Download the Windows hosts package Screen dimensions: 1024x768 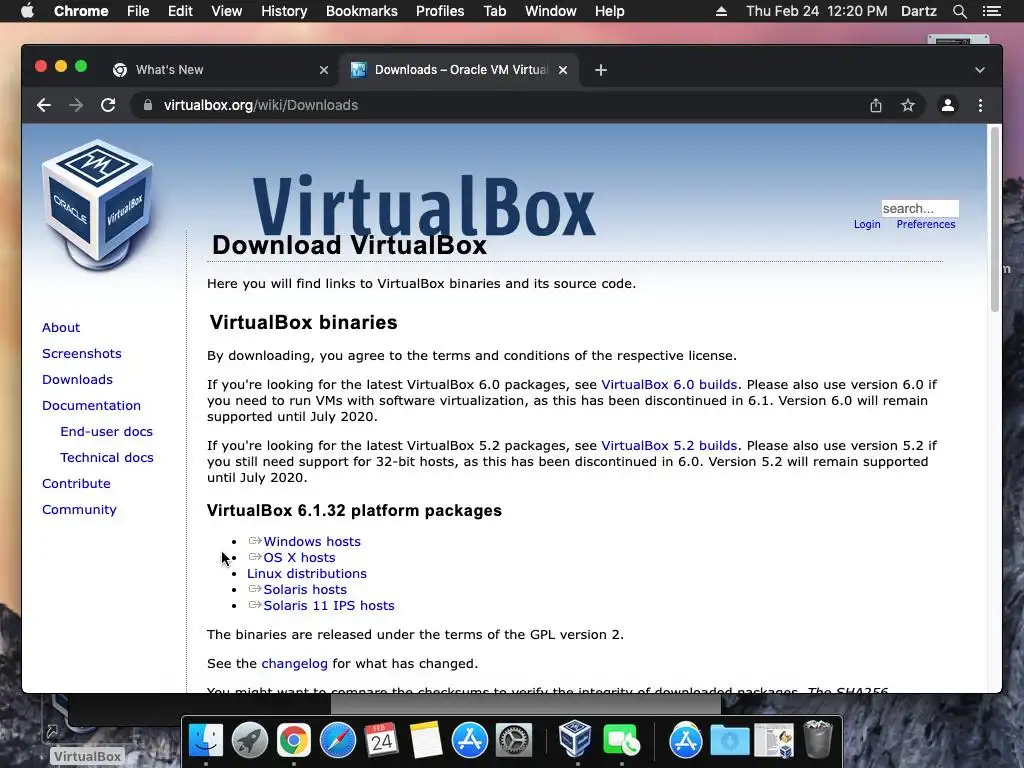[x=312, y=541]
